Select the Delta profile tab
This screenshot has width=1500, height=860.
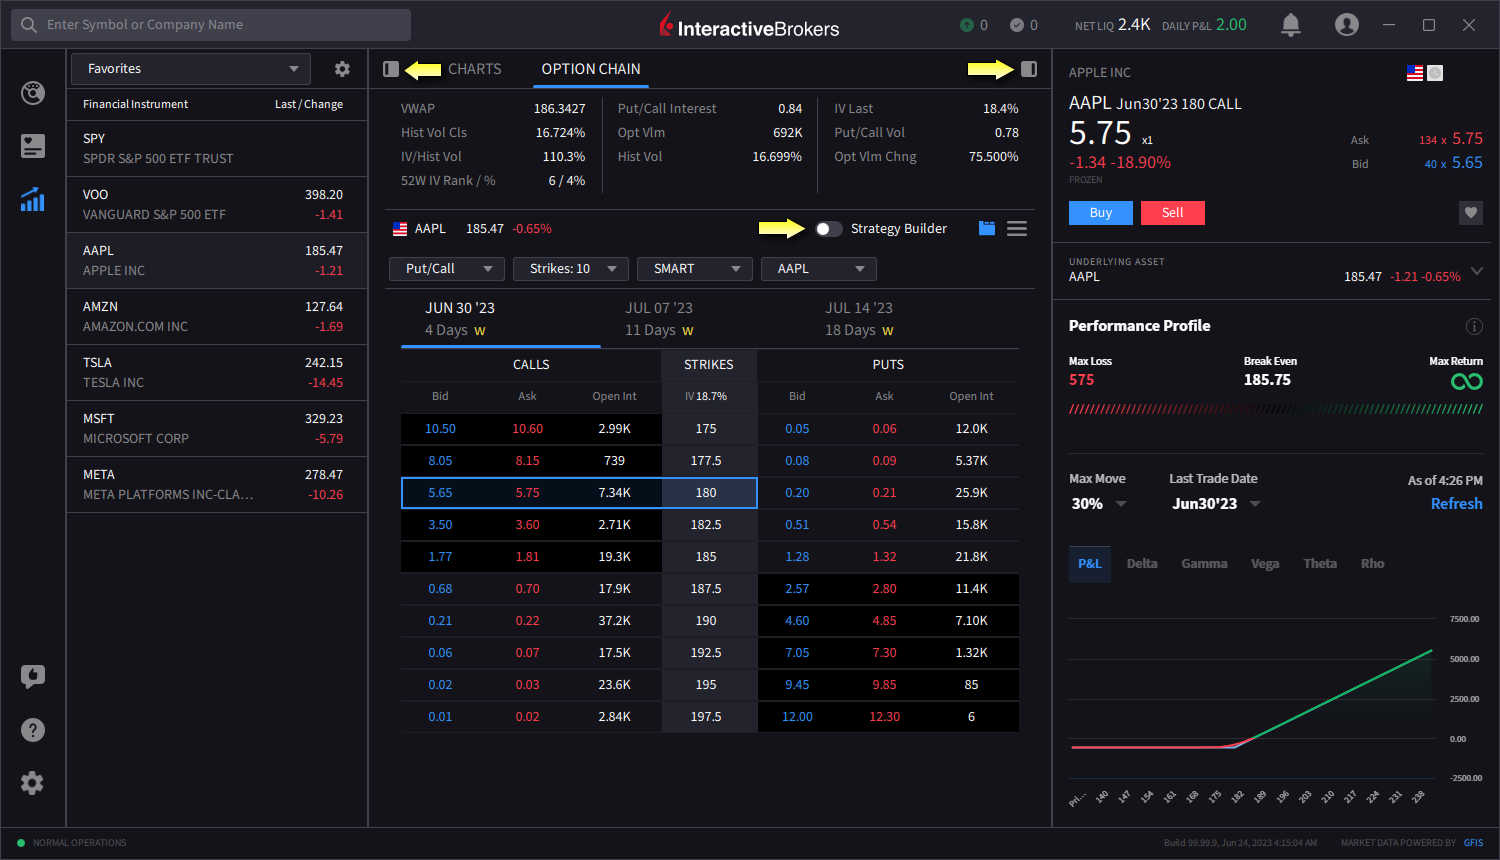[x=1142, y=564]
